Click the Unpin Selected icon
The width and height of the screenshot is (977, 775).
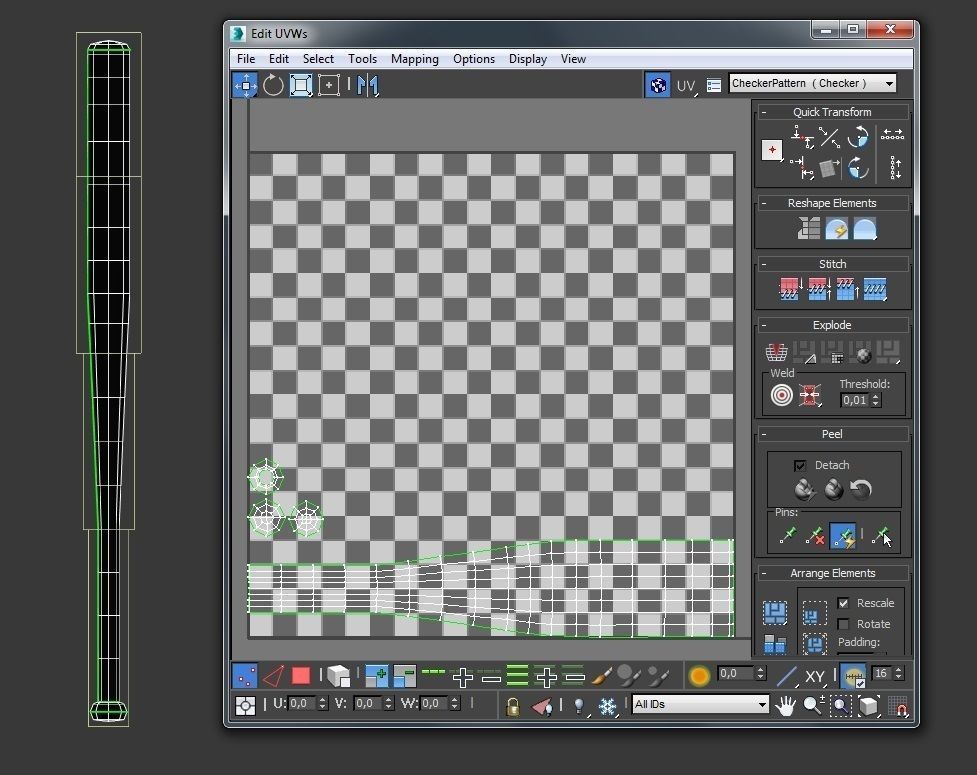815,536
